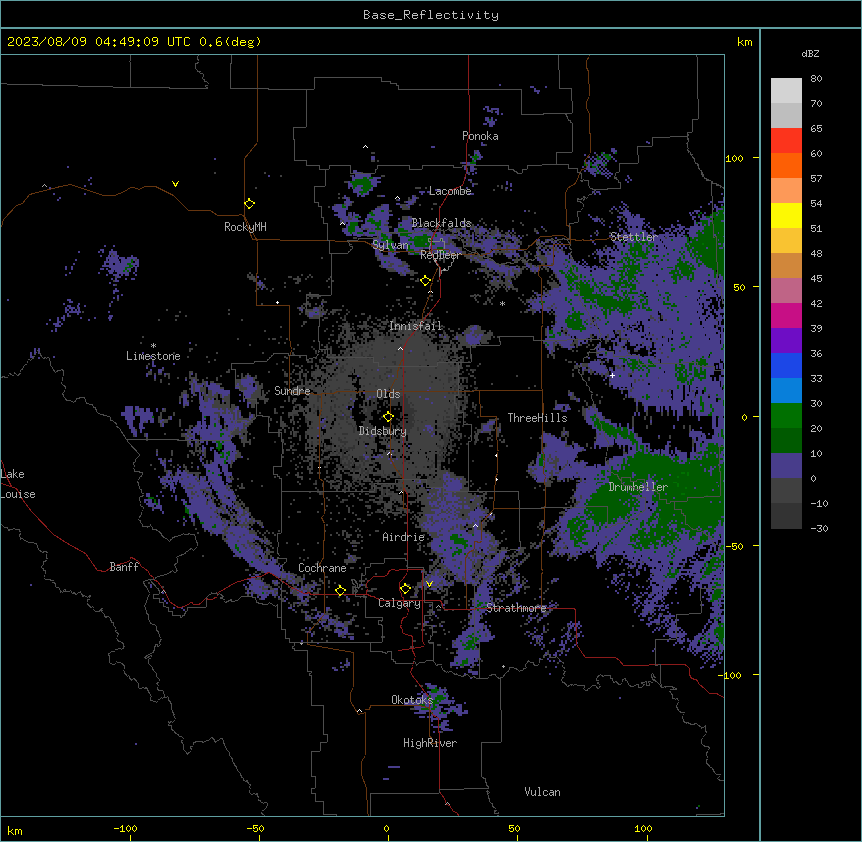Choose the light gray 80 dBZ swatch
Image resolution: width=862 pixels, height=842 pixels.
point(786,91)
